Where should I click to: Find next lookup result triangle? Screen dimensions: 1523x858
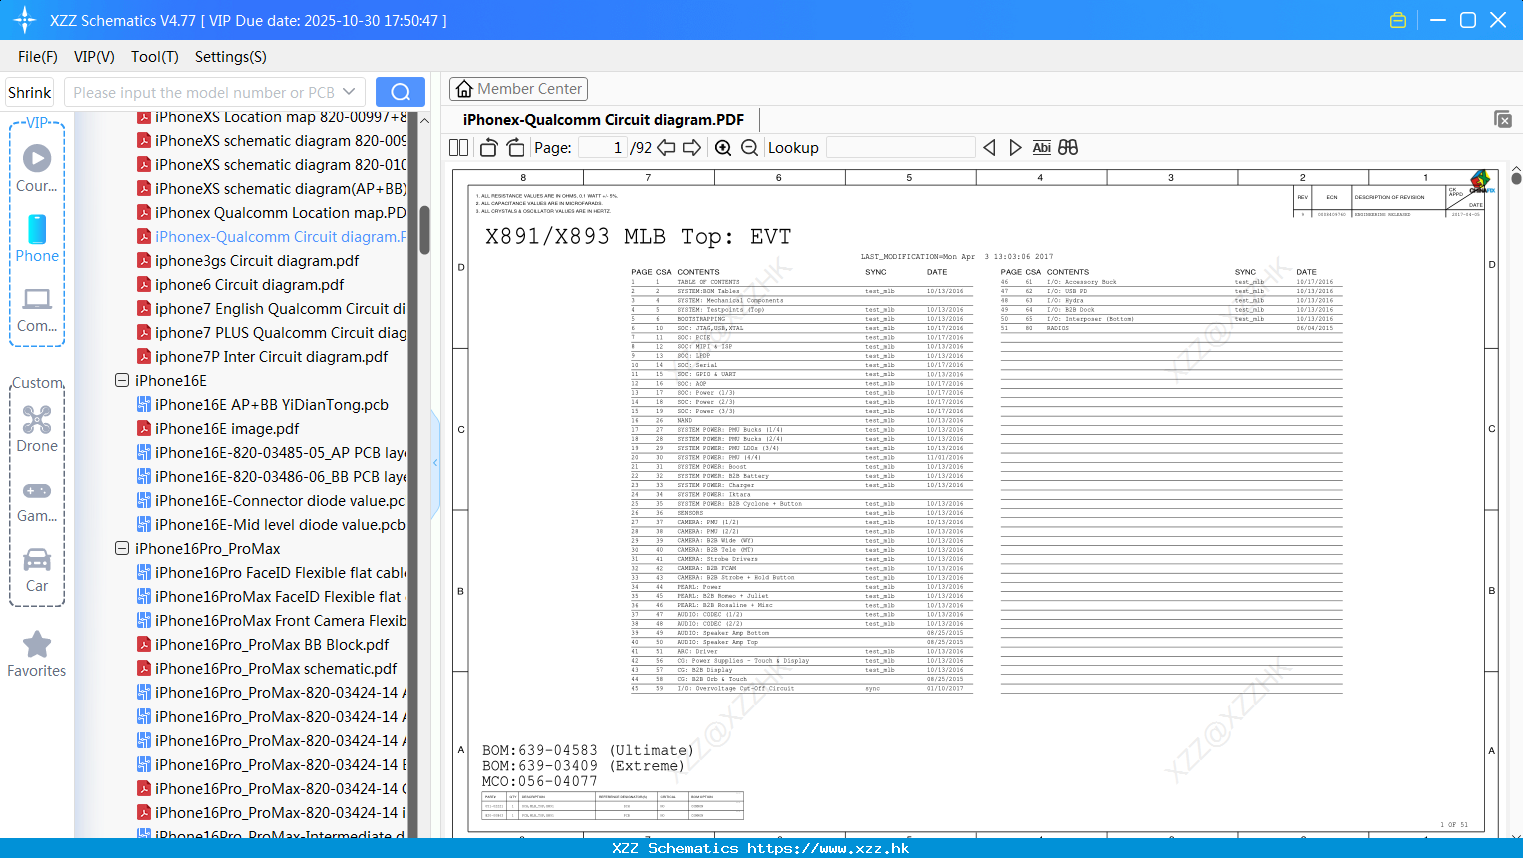pyautogui.click(x=1015, y=148)
